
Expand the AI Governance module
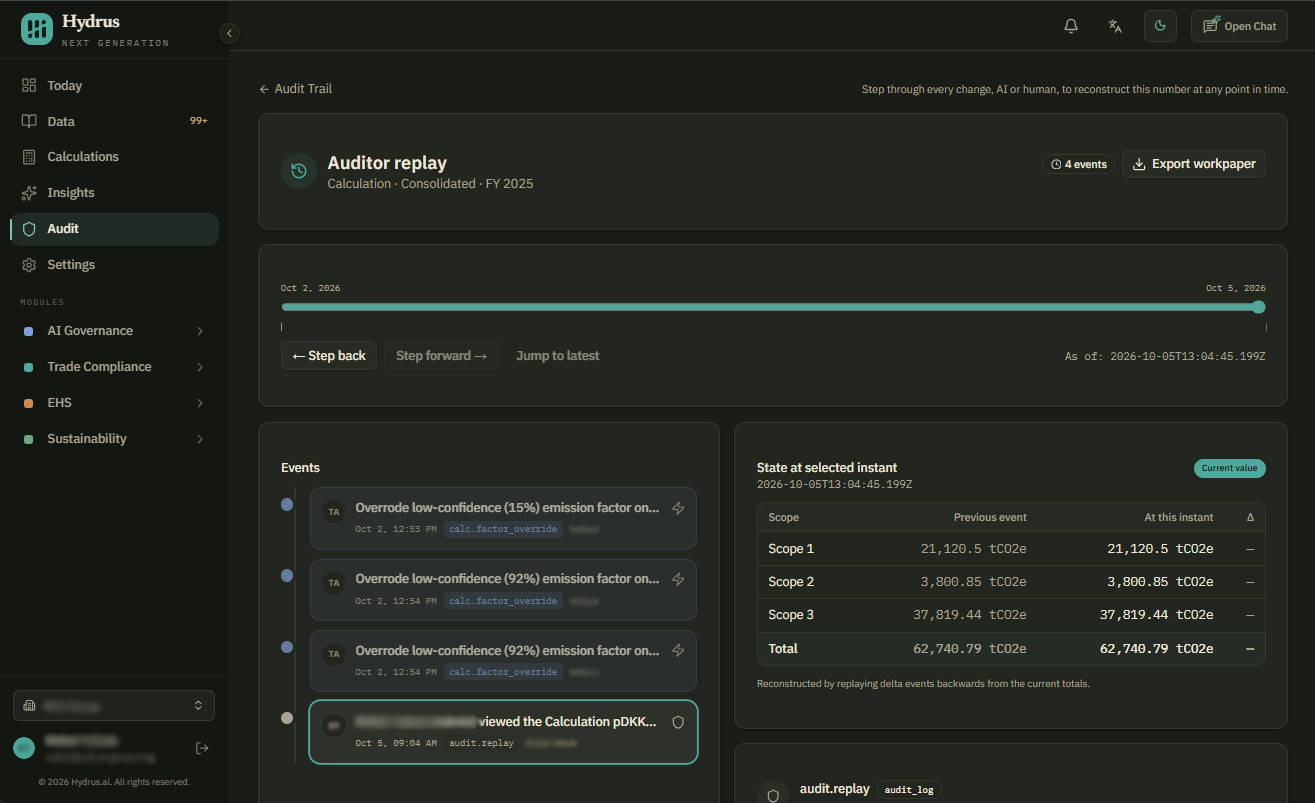pos(114,331)
